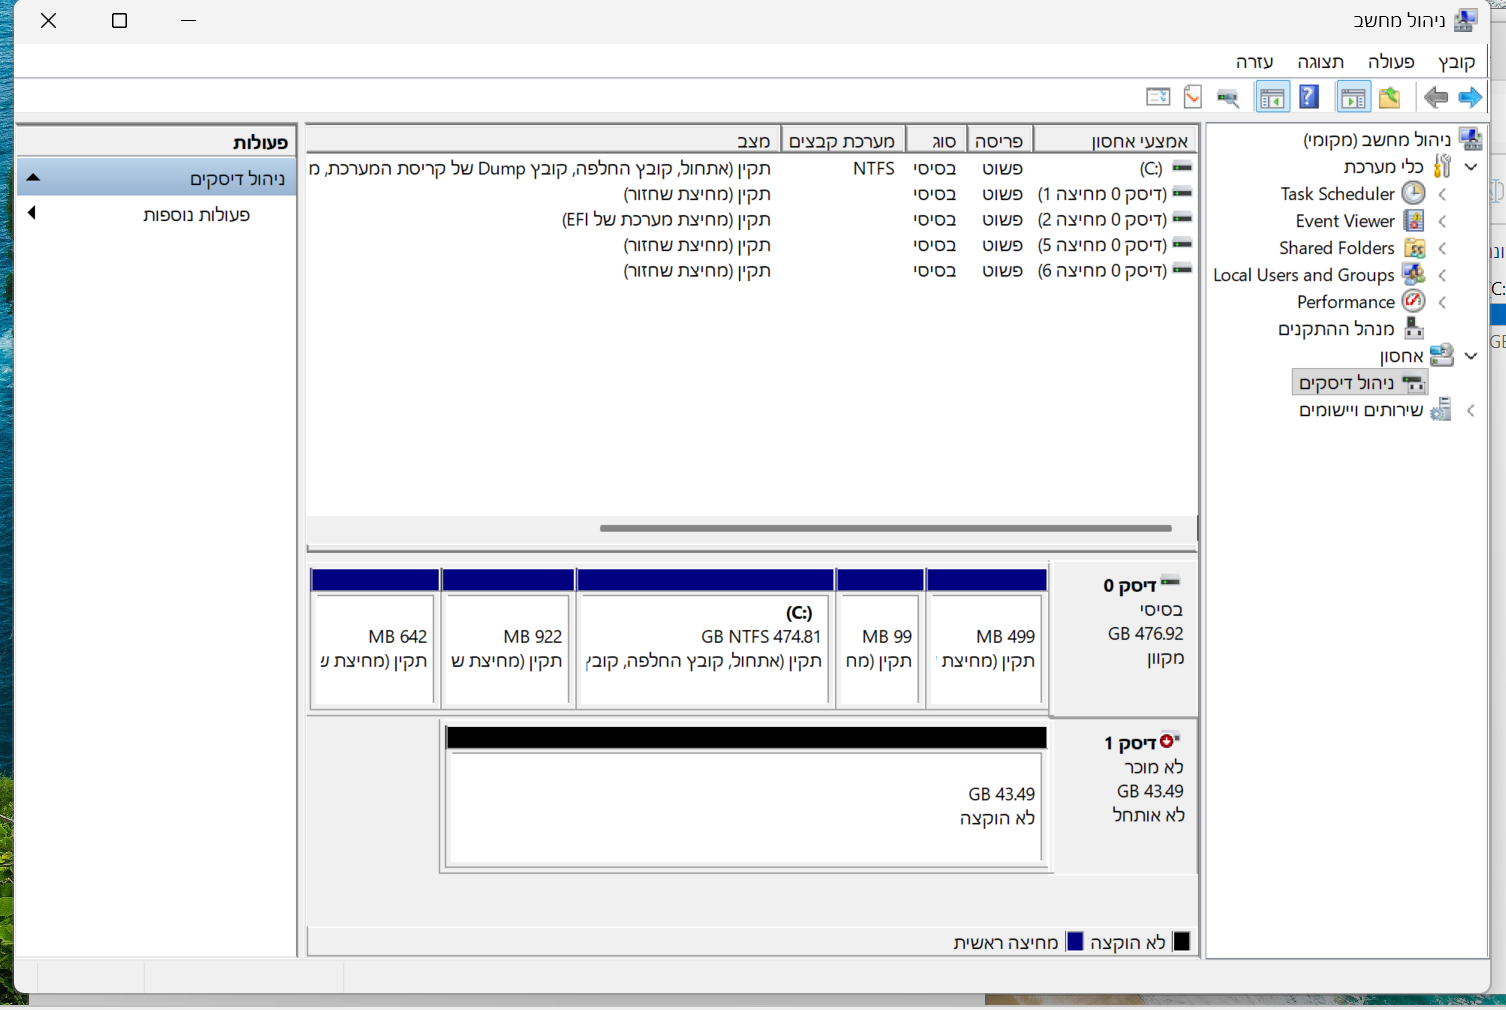
Task: Open help via the blue question mark icon
Action: click(x=1309, y=97)
